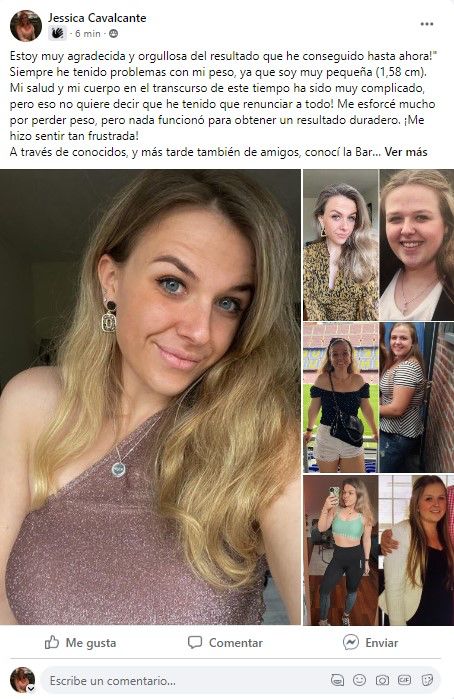This screenshot has height=699, width=454.
Task: Switch commenting profile via avatar arrow
Action: pyautogui.click(x=31, y=688)
